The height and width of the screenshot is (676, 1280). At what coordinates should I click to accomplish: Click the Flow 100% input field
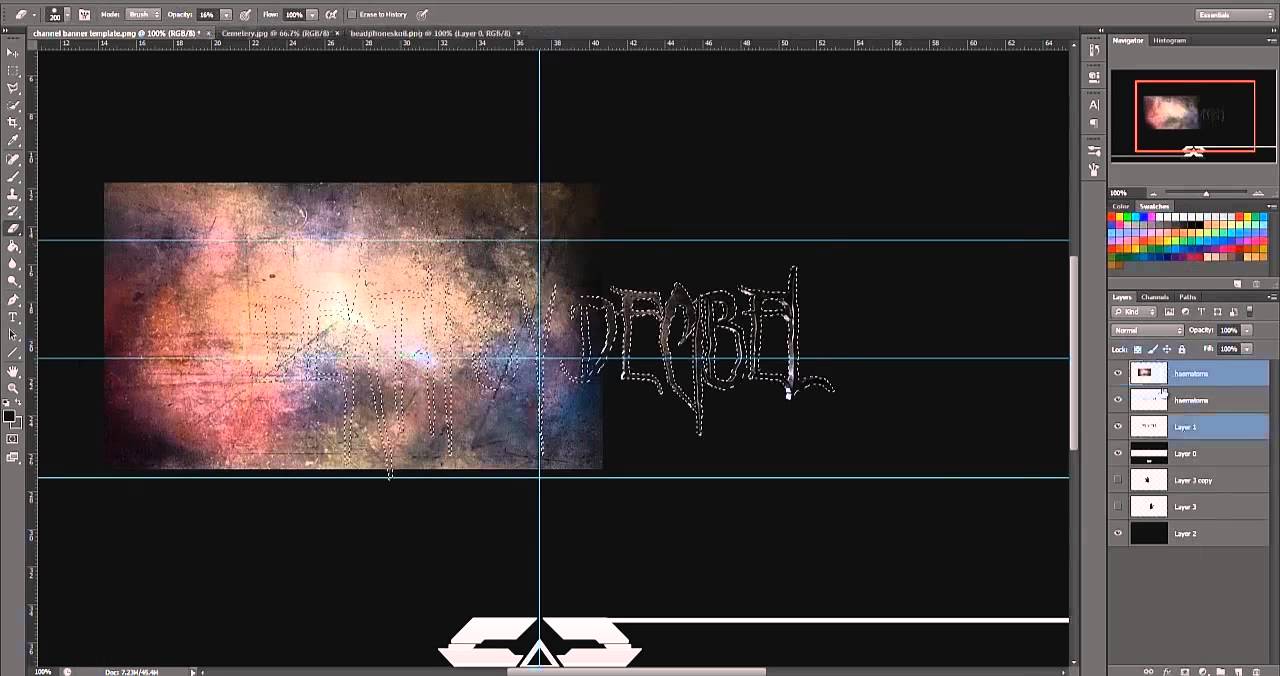coord(295,15)
